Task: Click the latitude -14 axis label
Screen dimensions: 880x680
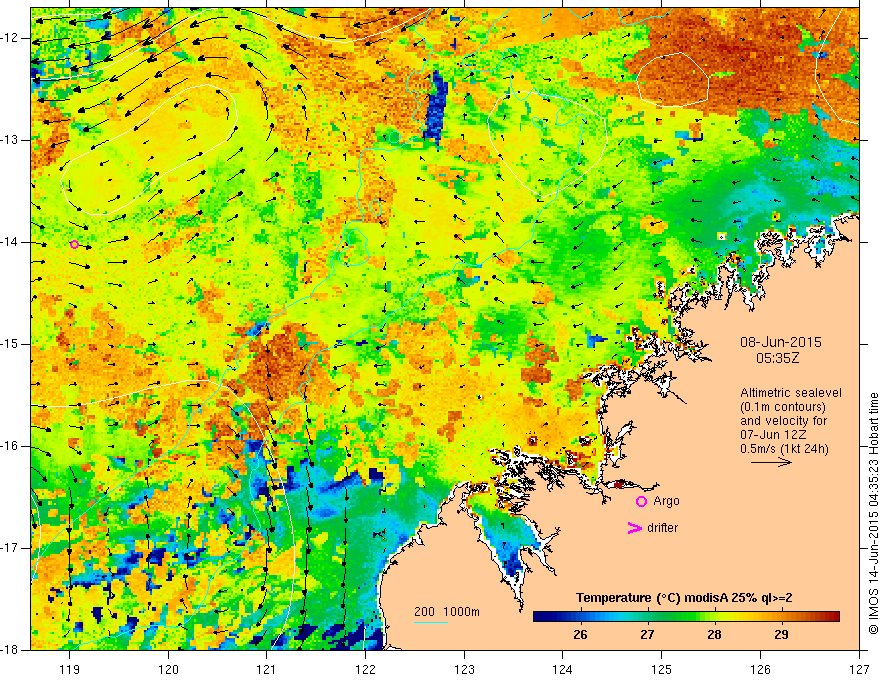Action: click(x=11, y=242)
